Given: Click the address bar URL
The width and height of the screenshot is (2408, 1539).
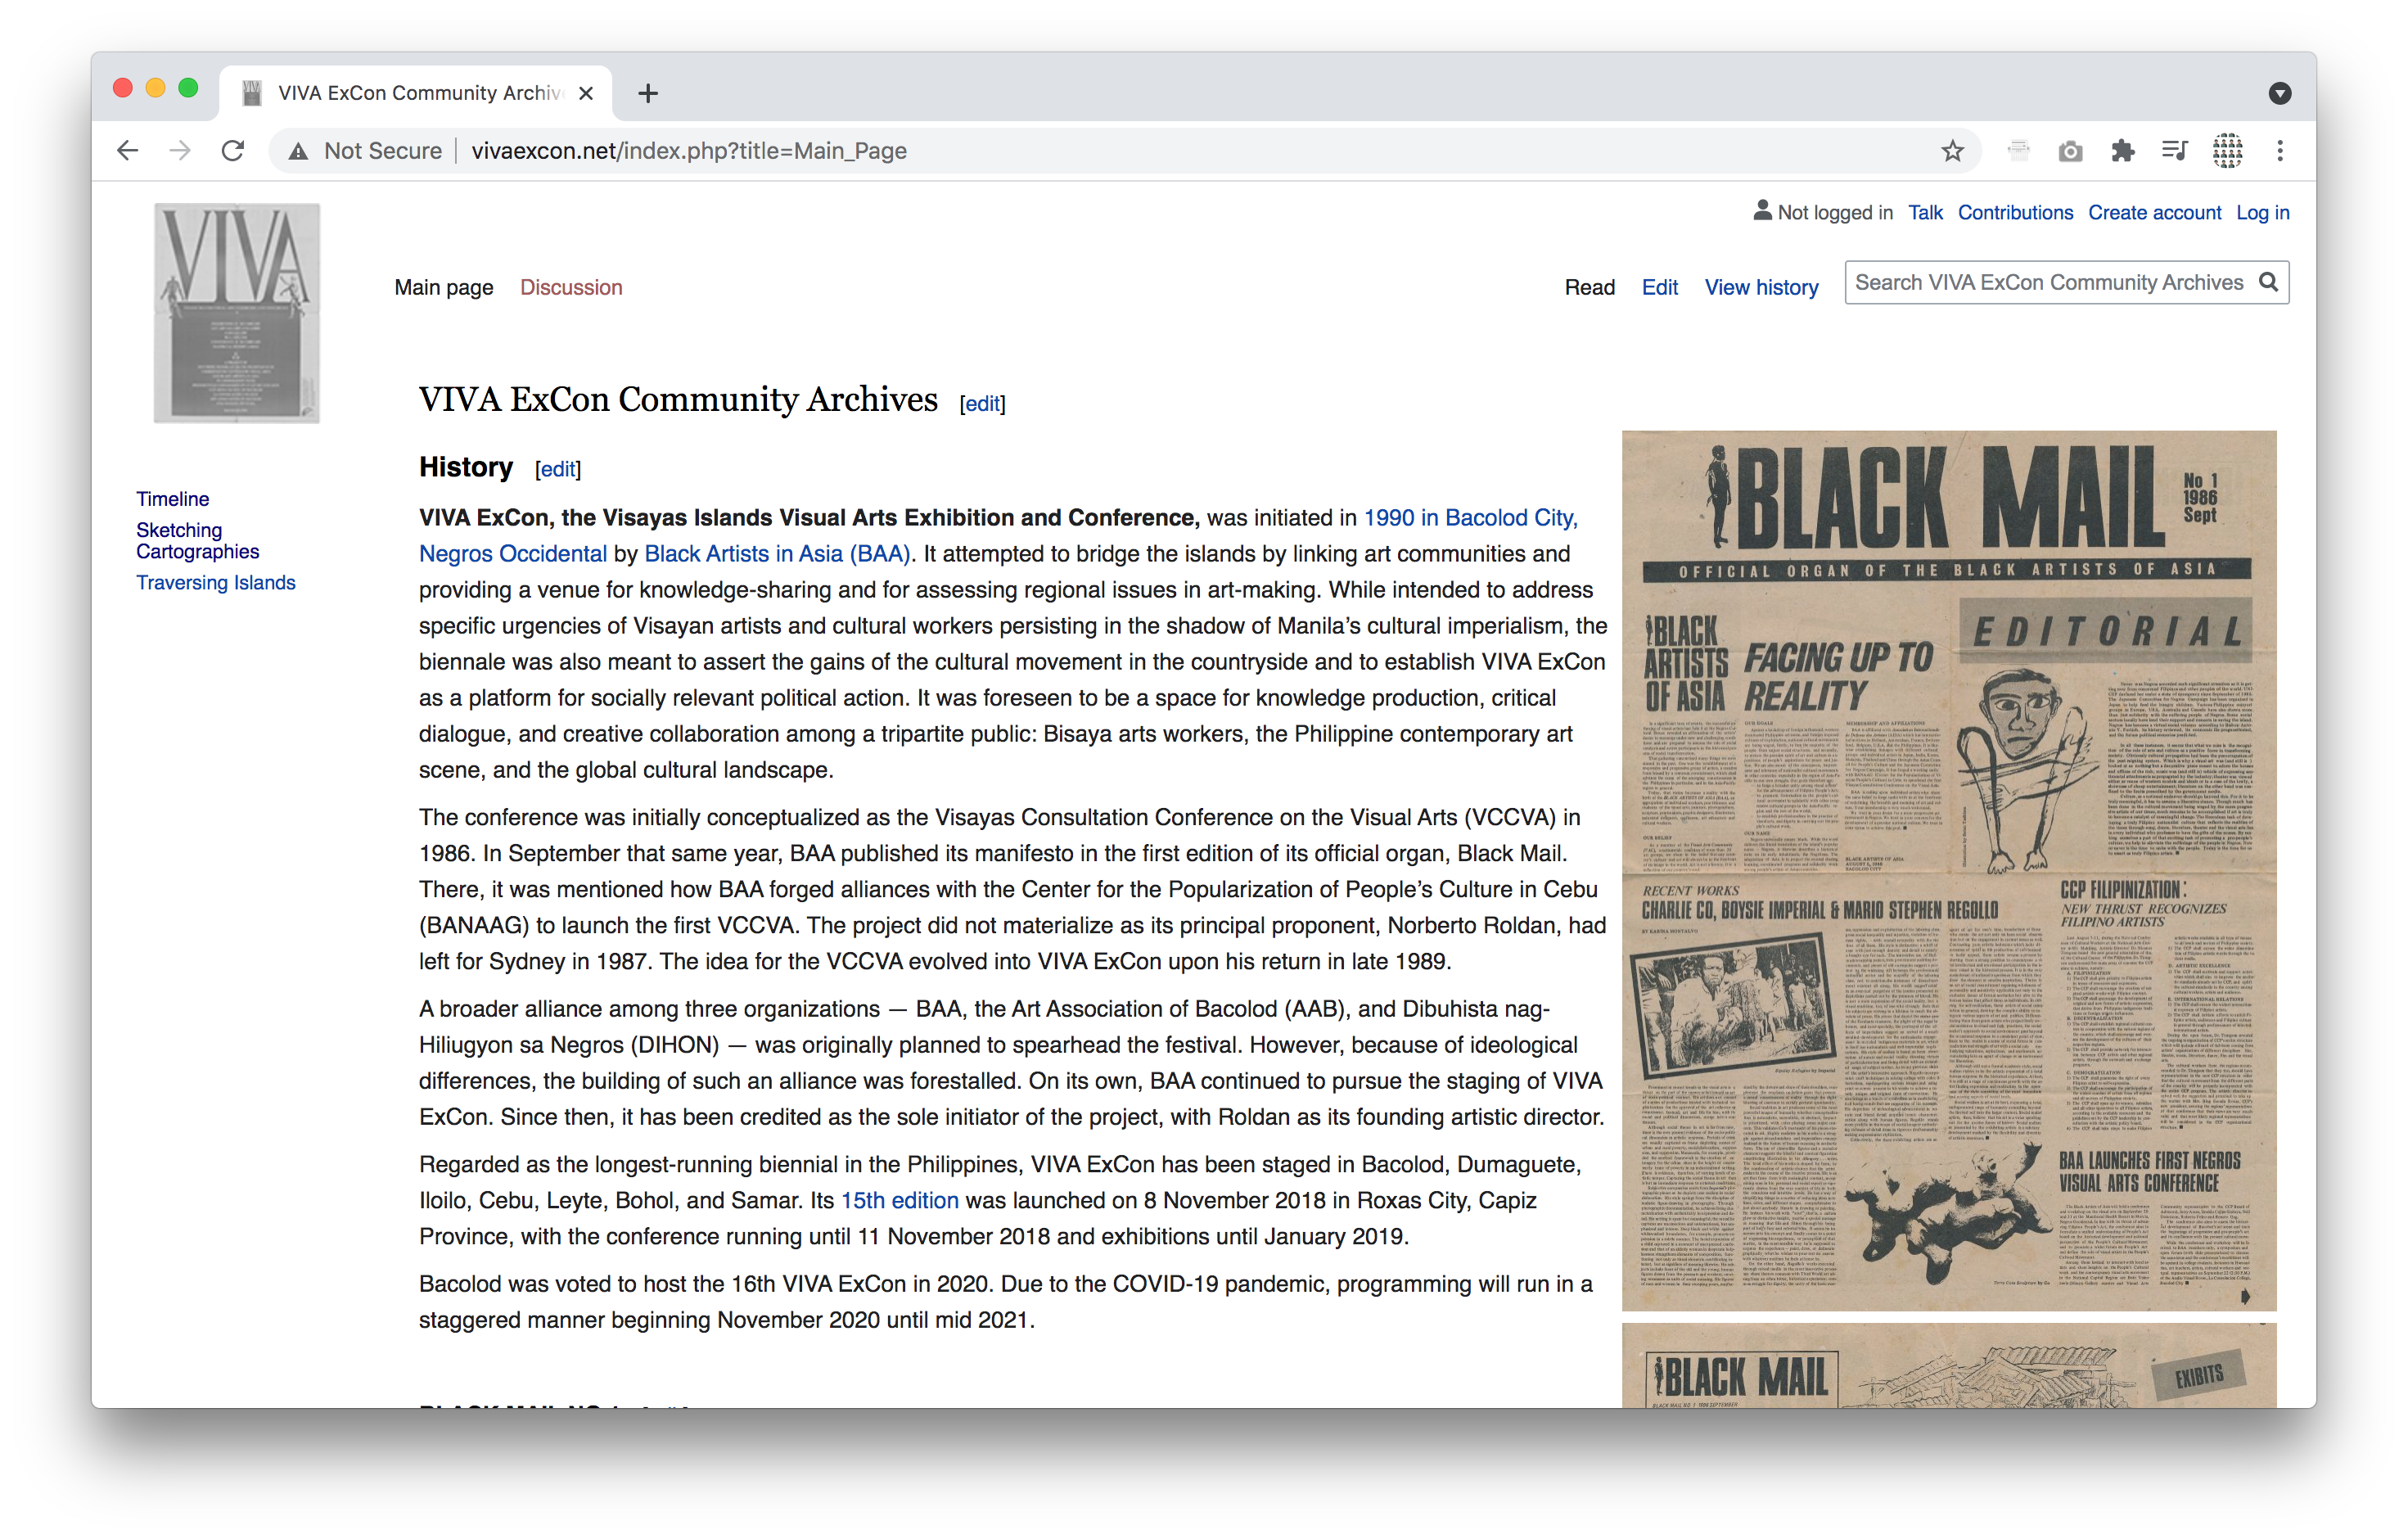Looking at the screenshot, I should [x=689, y=151].
